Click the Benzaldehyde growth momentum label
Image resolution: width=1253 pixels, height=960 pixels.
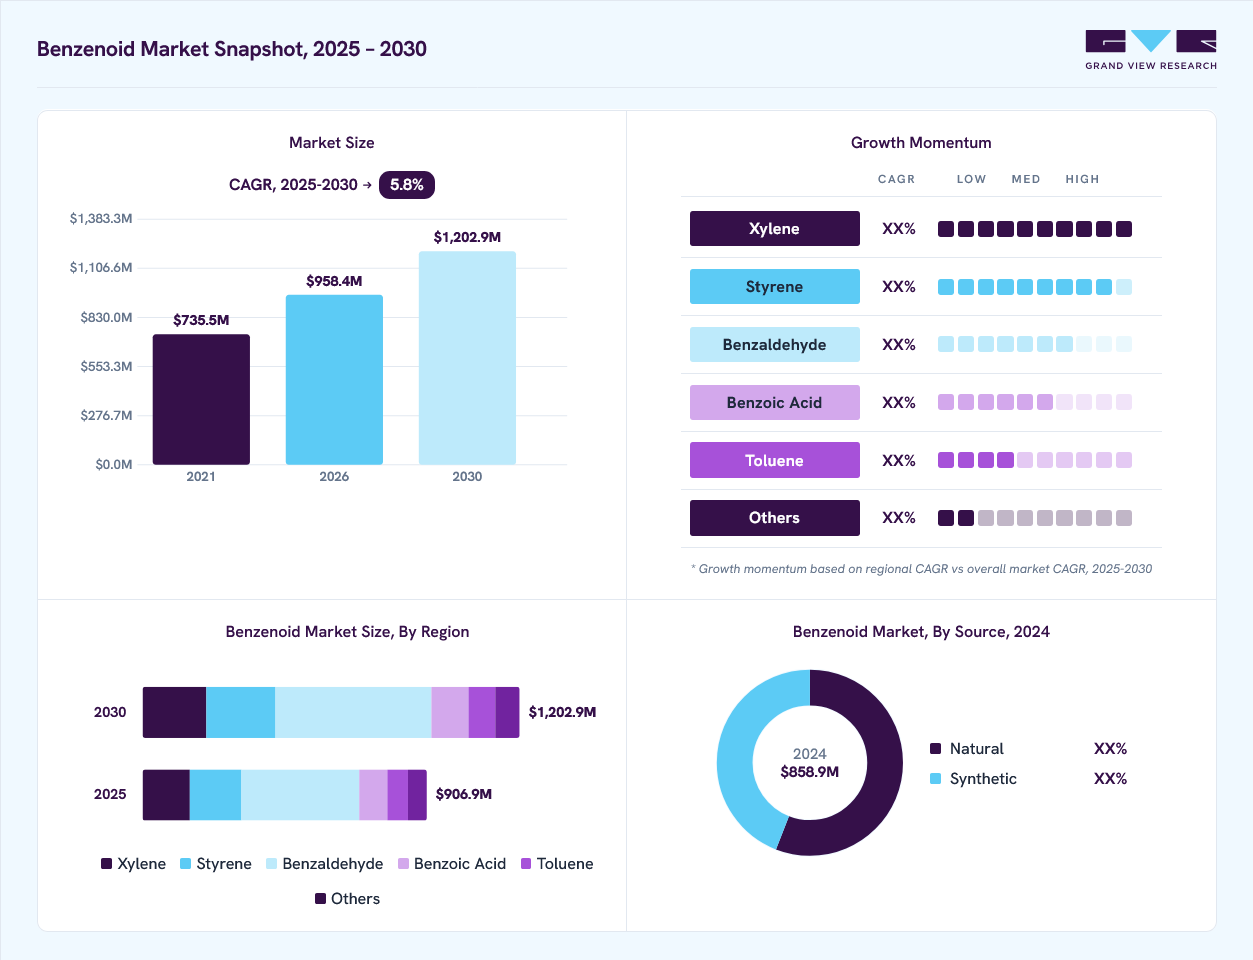(x=775, y=344)
